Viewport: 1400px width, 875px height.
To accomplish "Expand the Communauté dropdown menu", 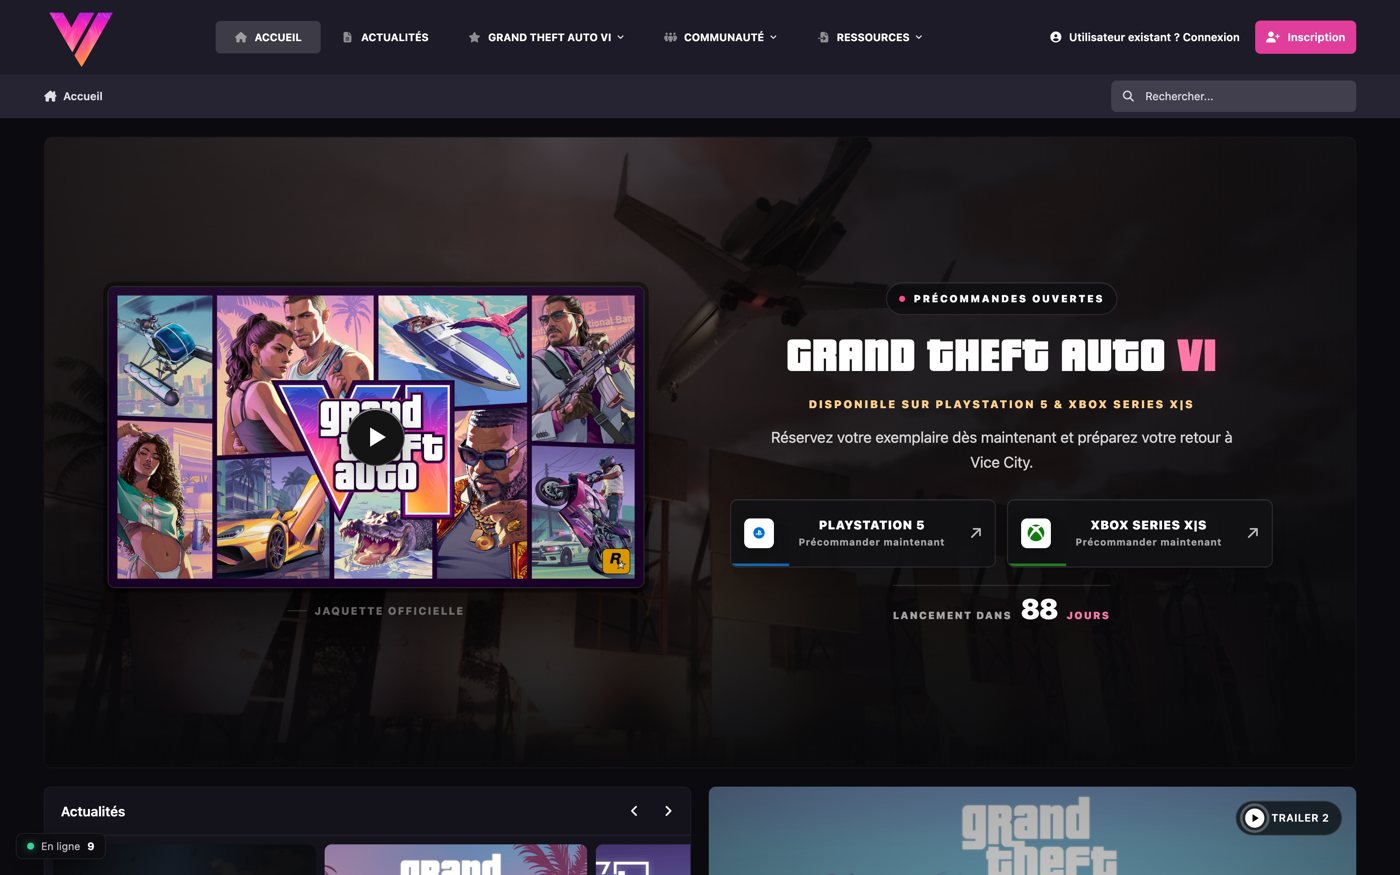I will 720,37.
